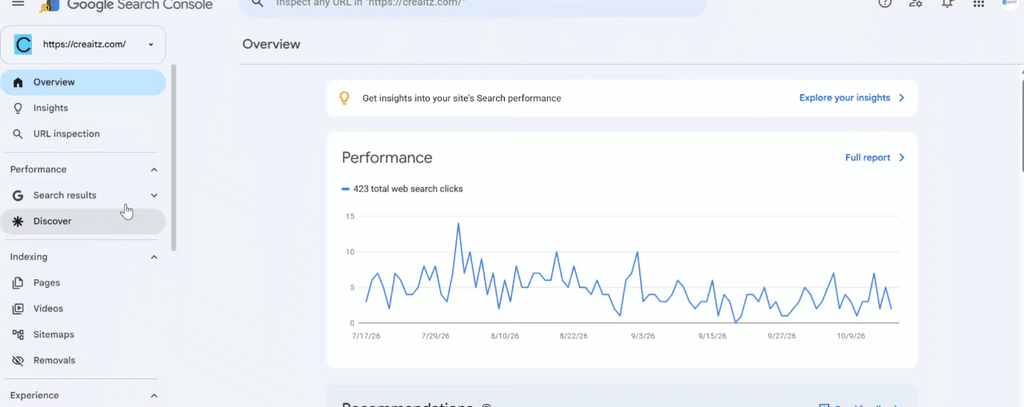This screenshot has width=1024, height=407.
Task: Open the account avatar
Action: [1010, 3]
